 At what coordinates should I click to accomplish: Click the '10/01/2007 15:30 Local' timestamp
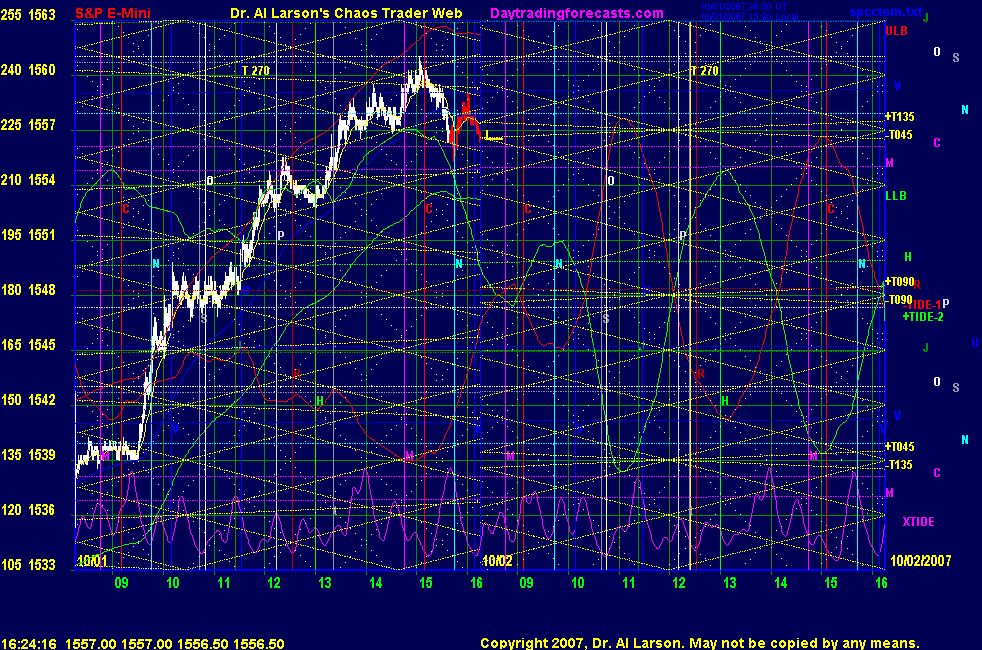pos(749,16)
